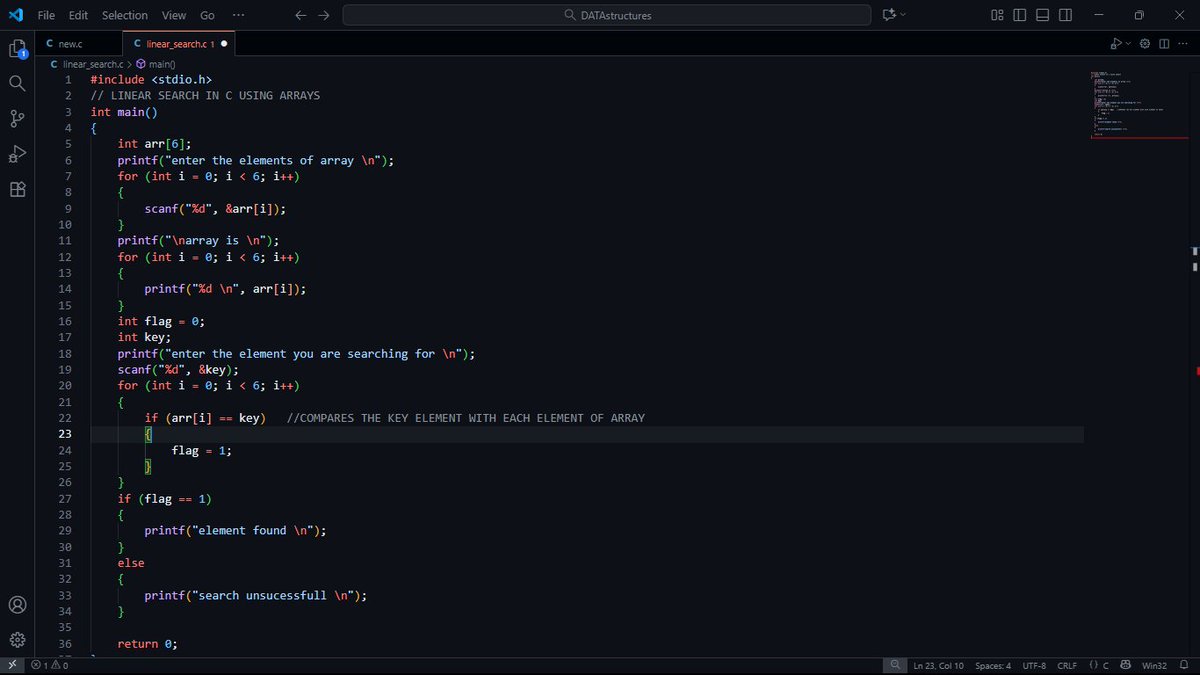Go to line via Ln 23, Col 10
Image resolution: width=1200 pixels, height=675 pixels.
[939, 665]
